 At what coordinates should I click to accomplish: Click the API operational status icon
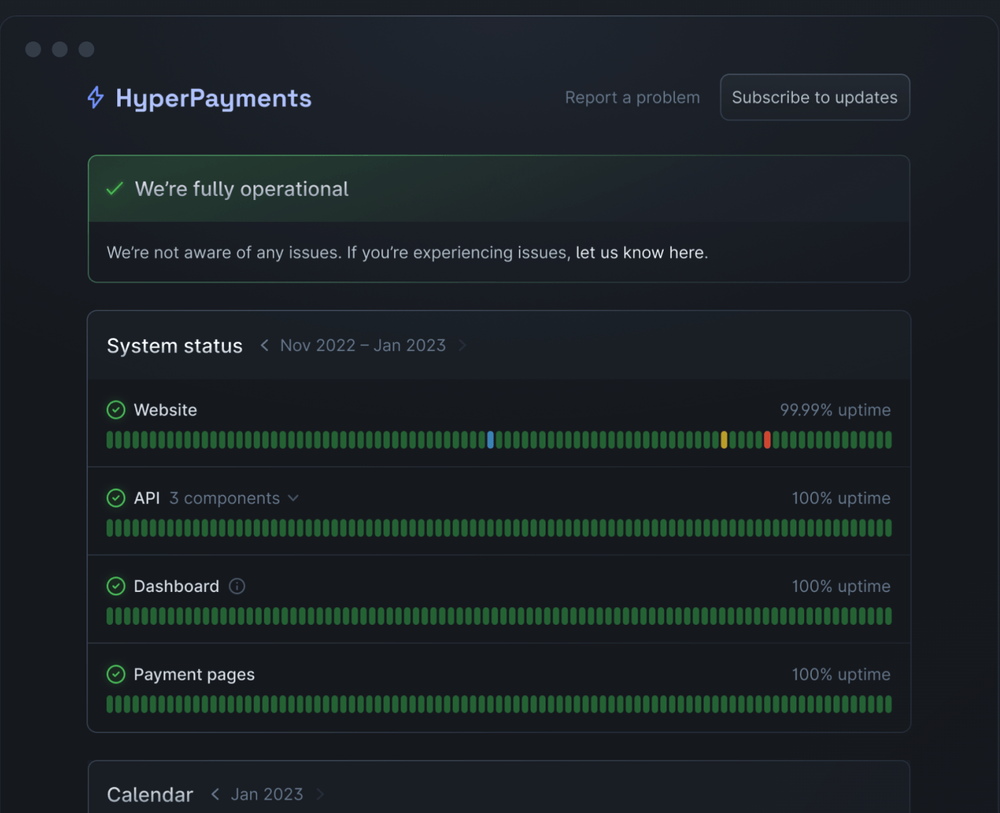tap(115, 497)
